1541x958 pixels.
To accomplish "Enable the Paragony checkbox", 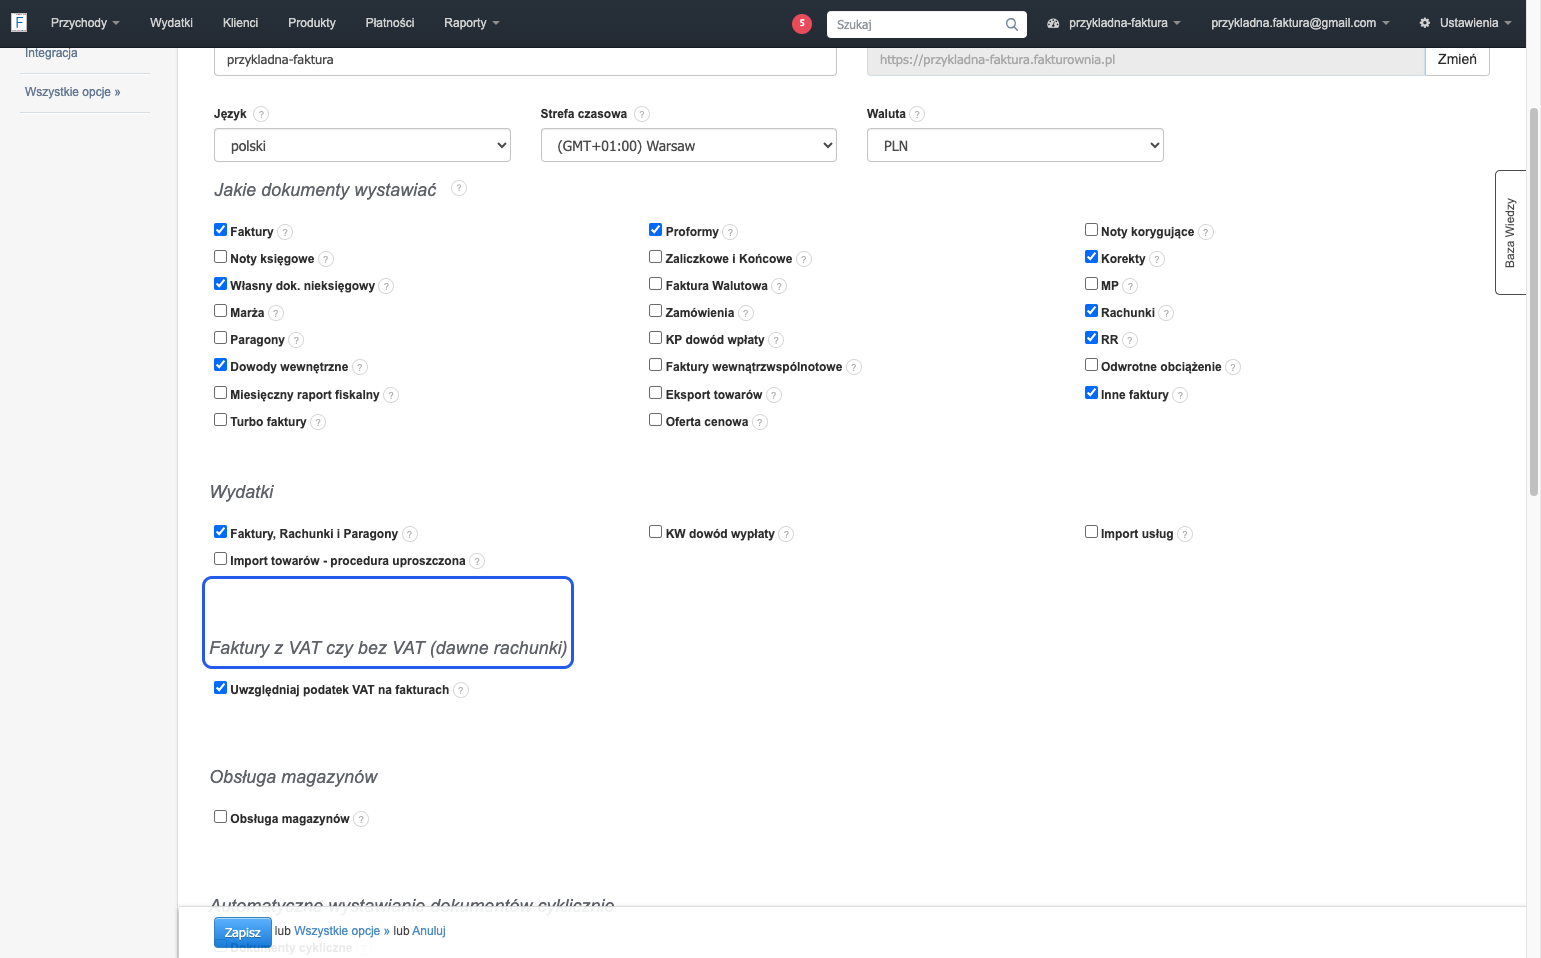I will [x=221, y=338].
